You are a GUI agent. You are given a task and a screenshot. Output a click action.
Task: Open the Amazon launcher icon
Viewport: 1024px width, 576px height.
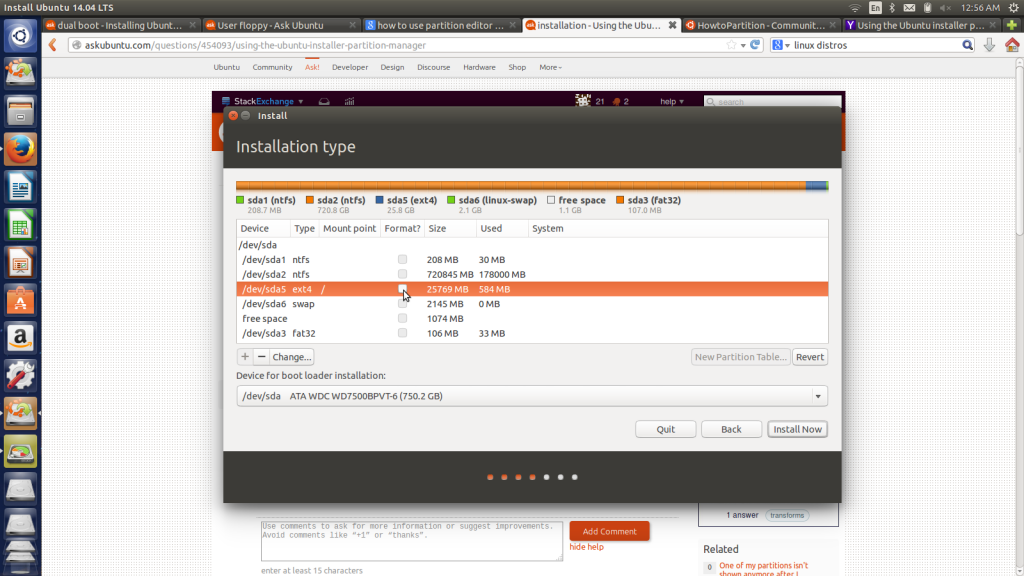[x=20, y=337]
